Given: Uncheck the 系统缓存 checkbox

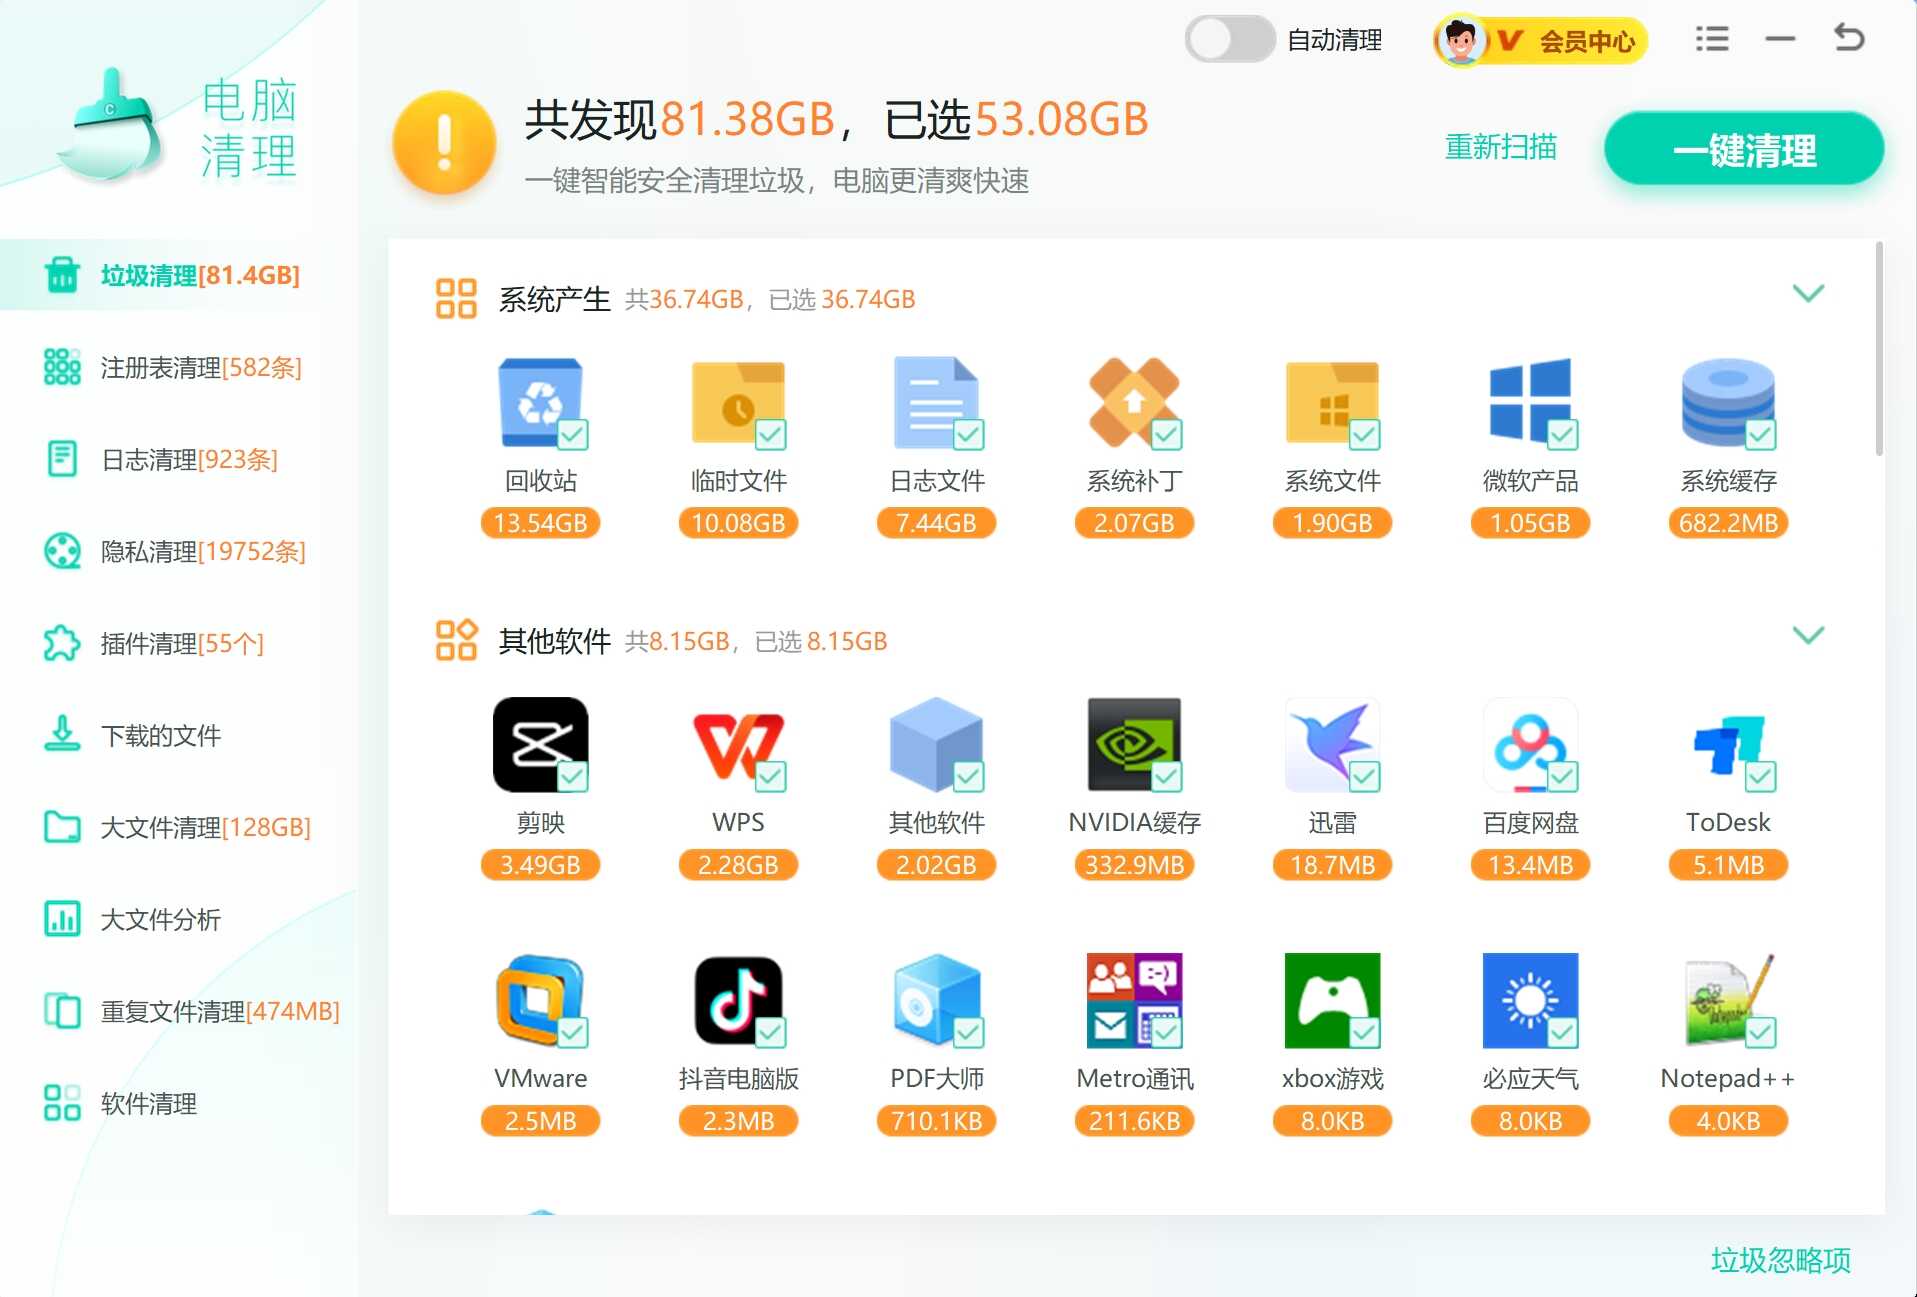Looking at the screenshot, I should click(1760, 434).
